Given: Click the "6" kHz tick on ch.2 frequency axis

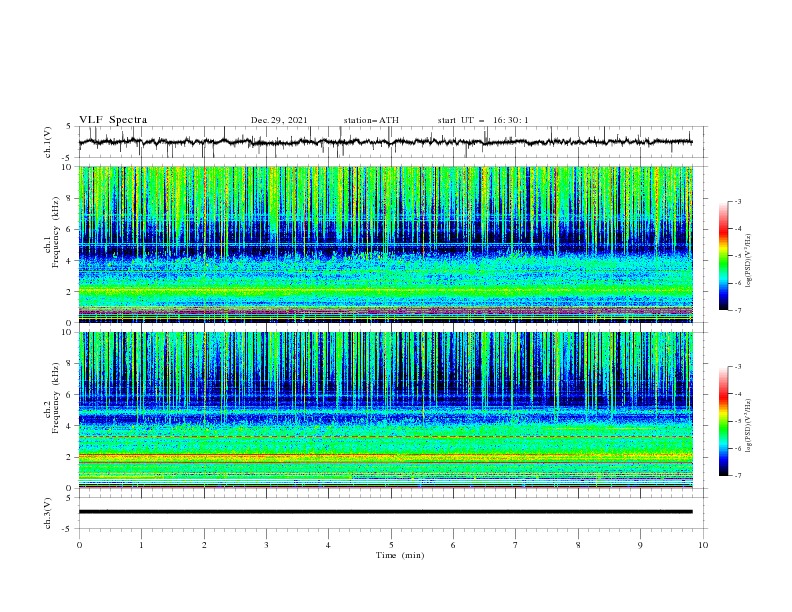Looking at the screenshot, I should [x=70, y=395].
